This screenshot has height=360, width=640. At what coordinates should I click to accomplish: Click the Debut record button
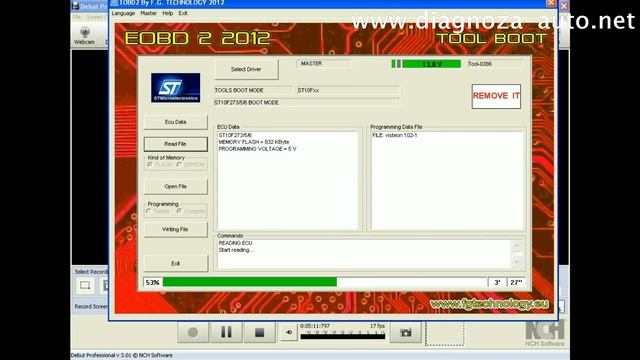tap(193, 333)
